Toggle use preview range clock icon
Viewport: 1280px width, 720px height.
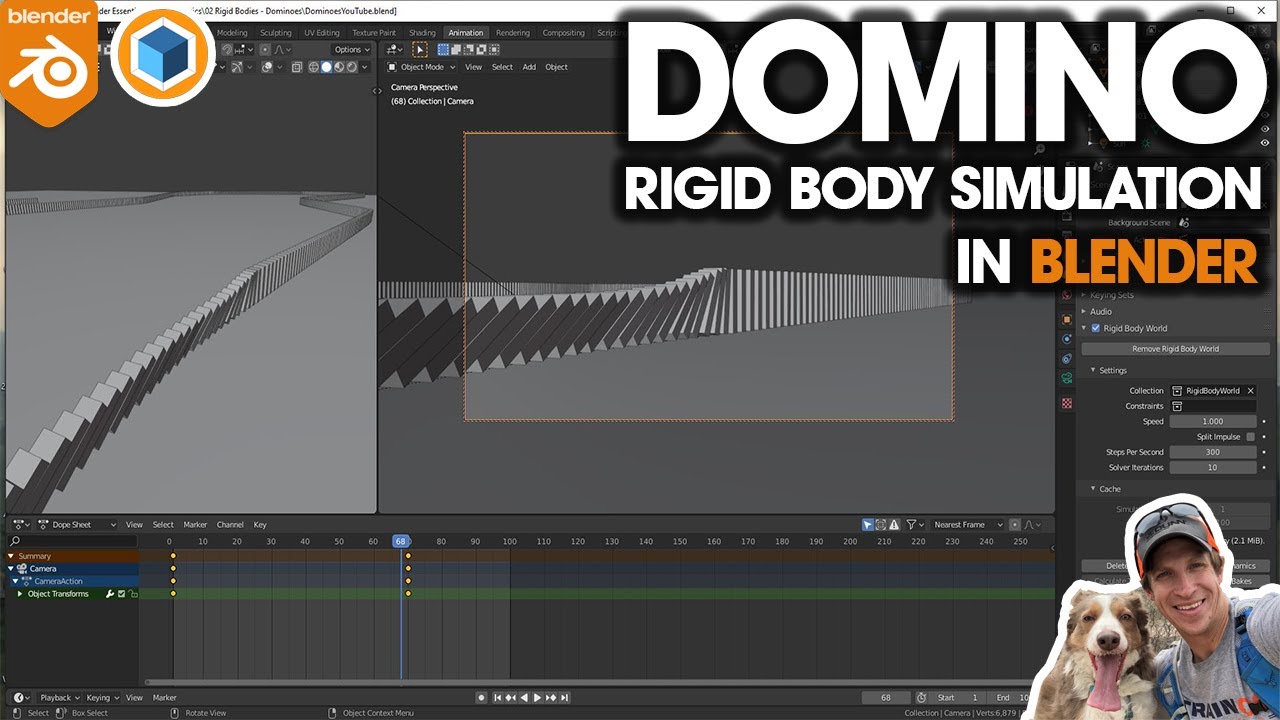921,697
